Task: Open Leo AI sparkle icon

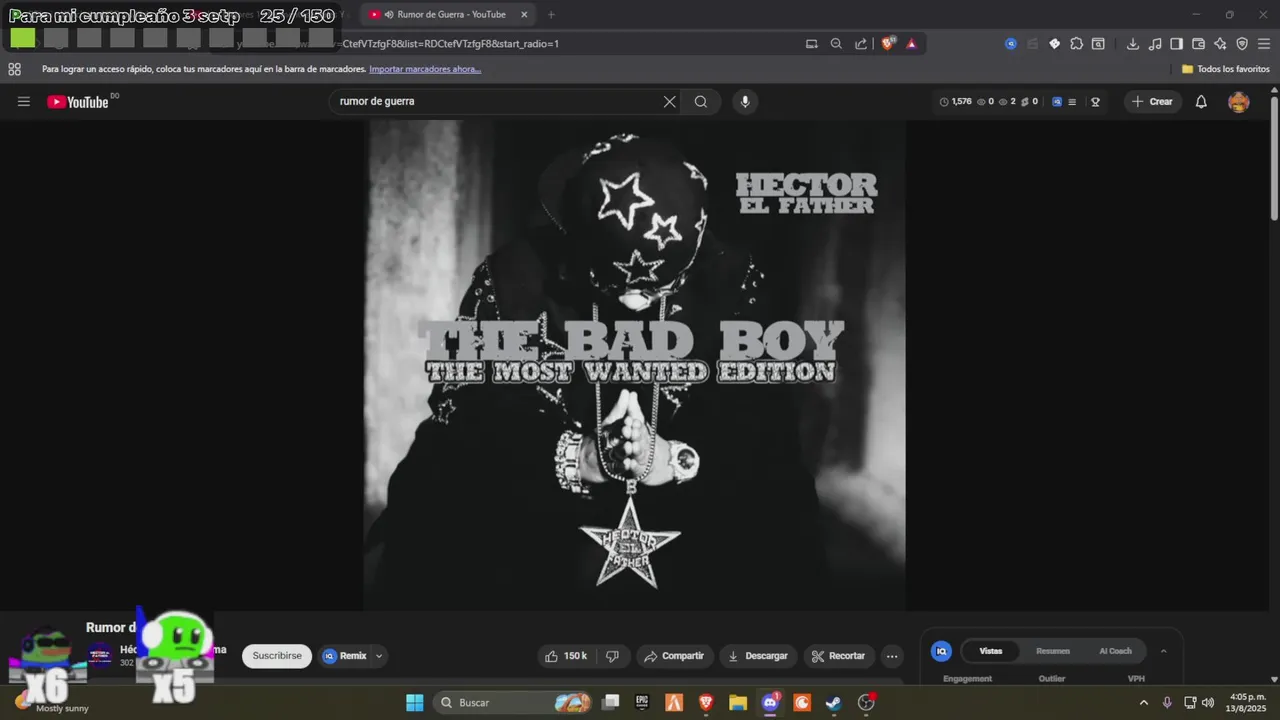Action: [x=1220, y=44]
